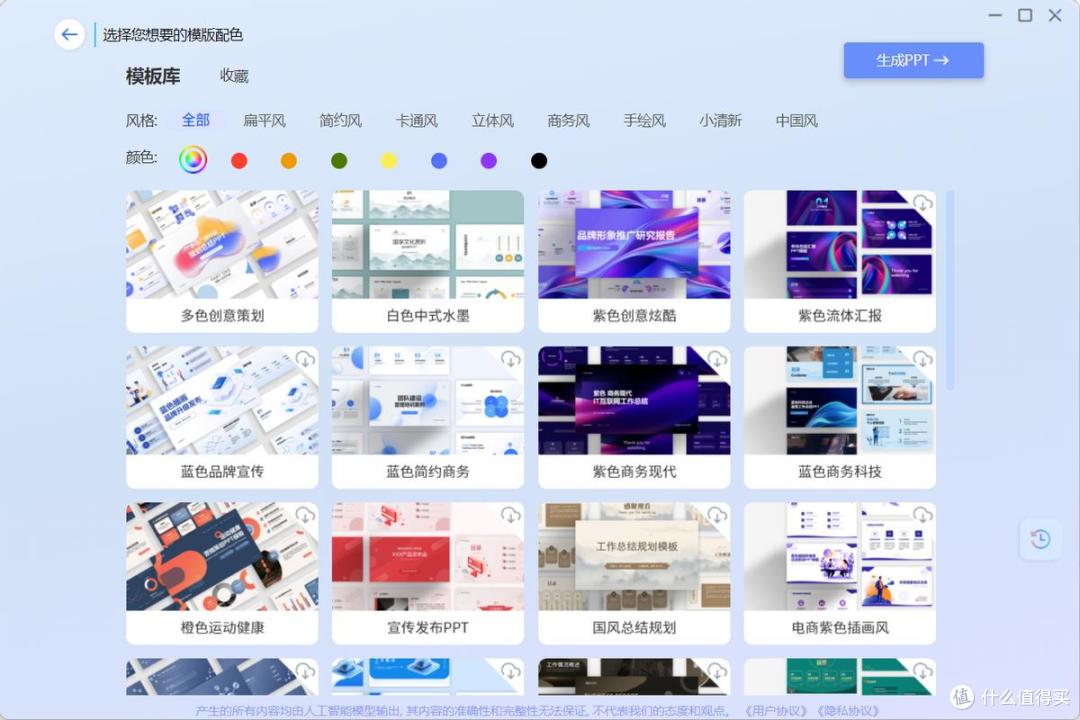Filter templates by 商务风 style
Viewport: 1080px width, 720px height.
[x=568, y=121]
